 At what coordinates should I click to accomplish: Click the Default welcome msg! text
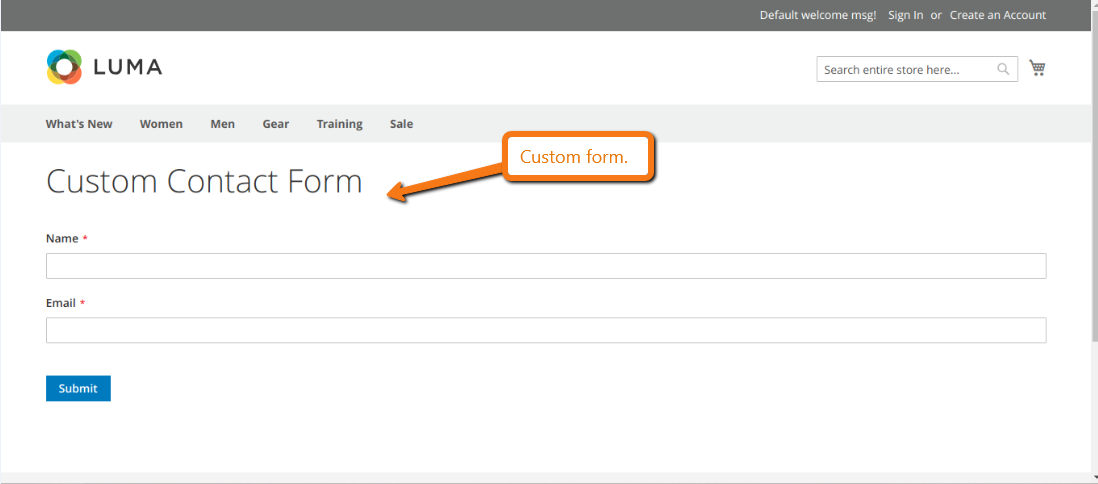818,15
